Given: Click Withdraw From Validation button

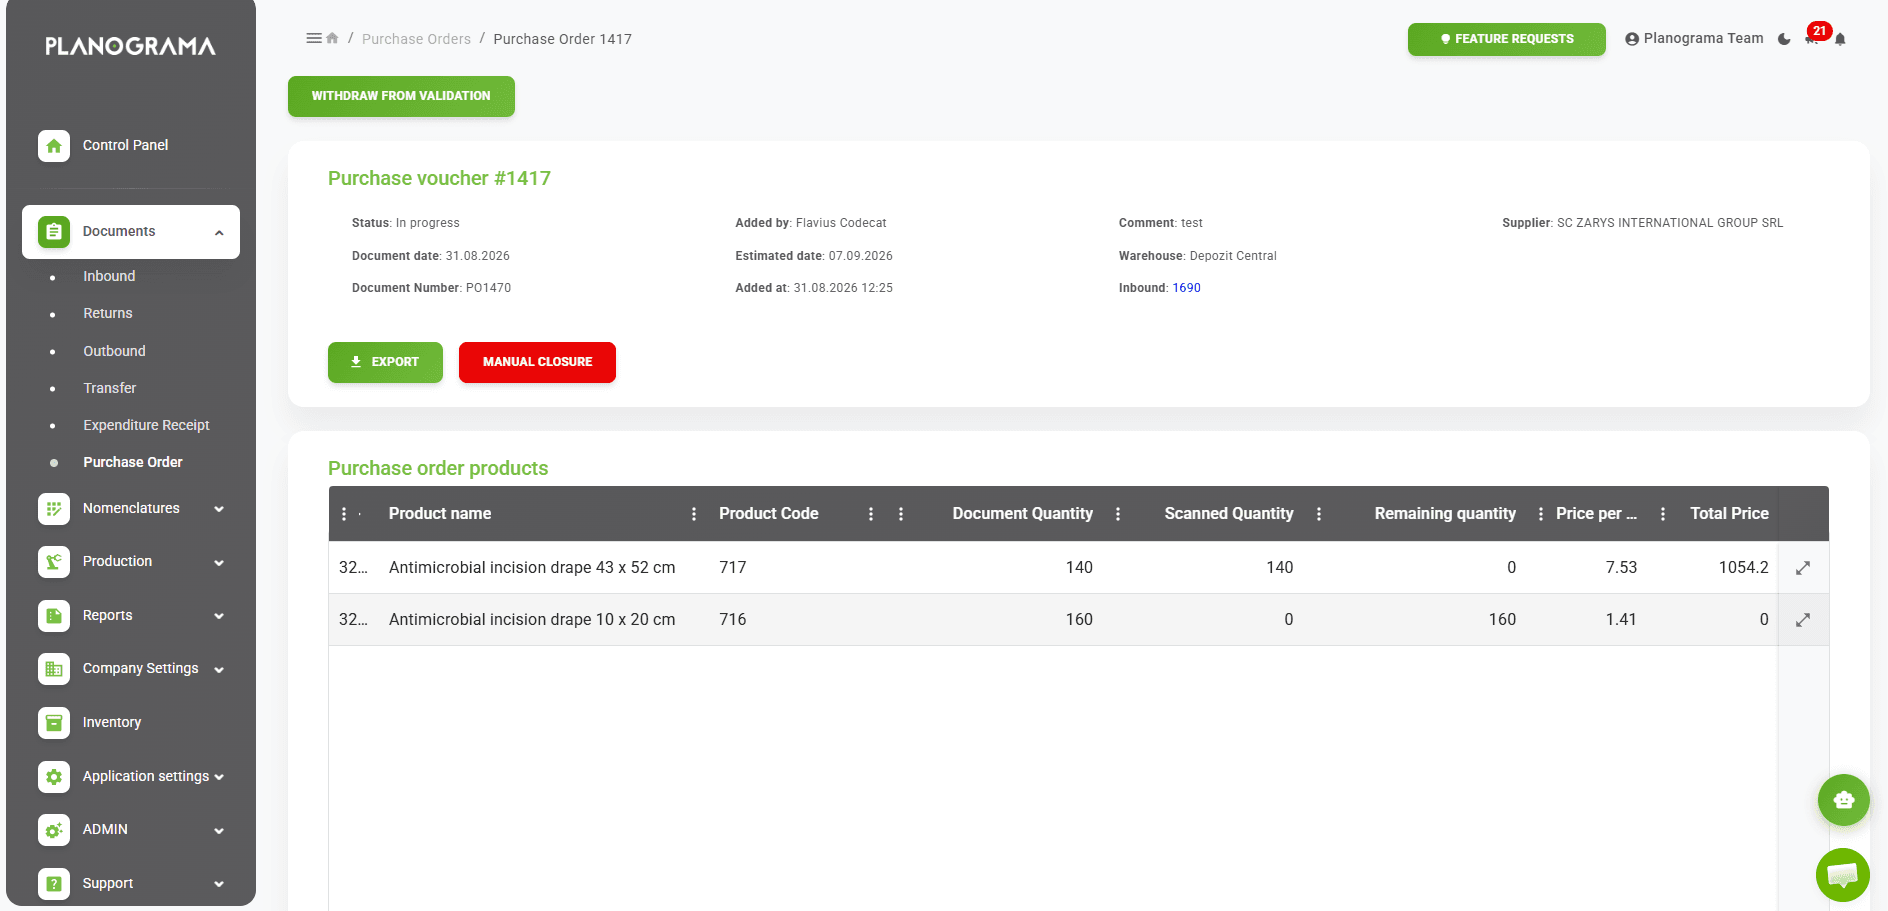Looking at the screenshot, I should click(401, 96).
